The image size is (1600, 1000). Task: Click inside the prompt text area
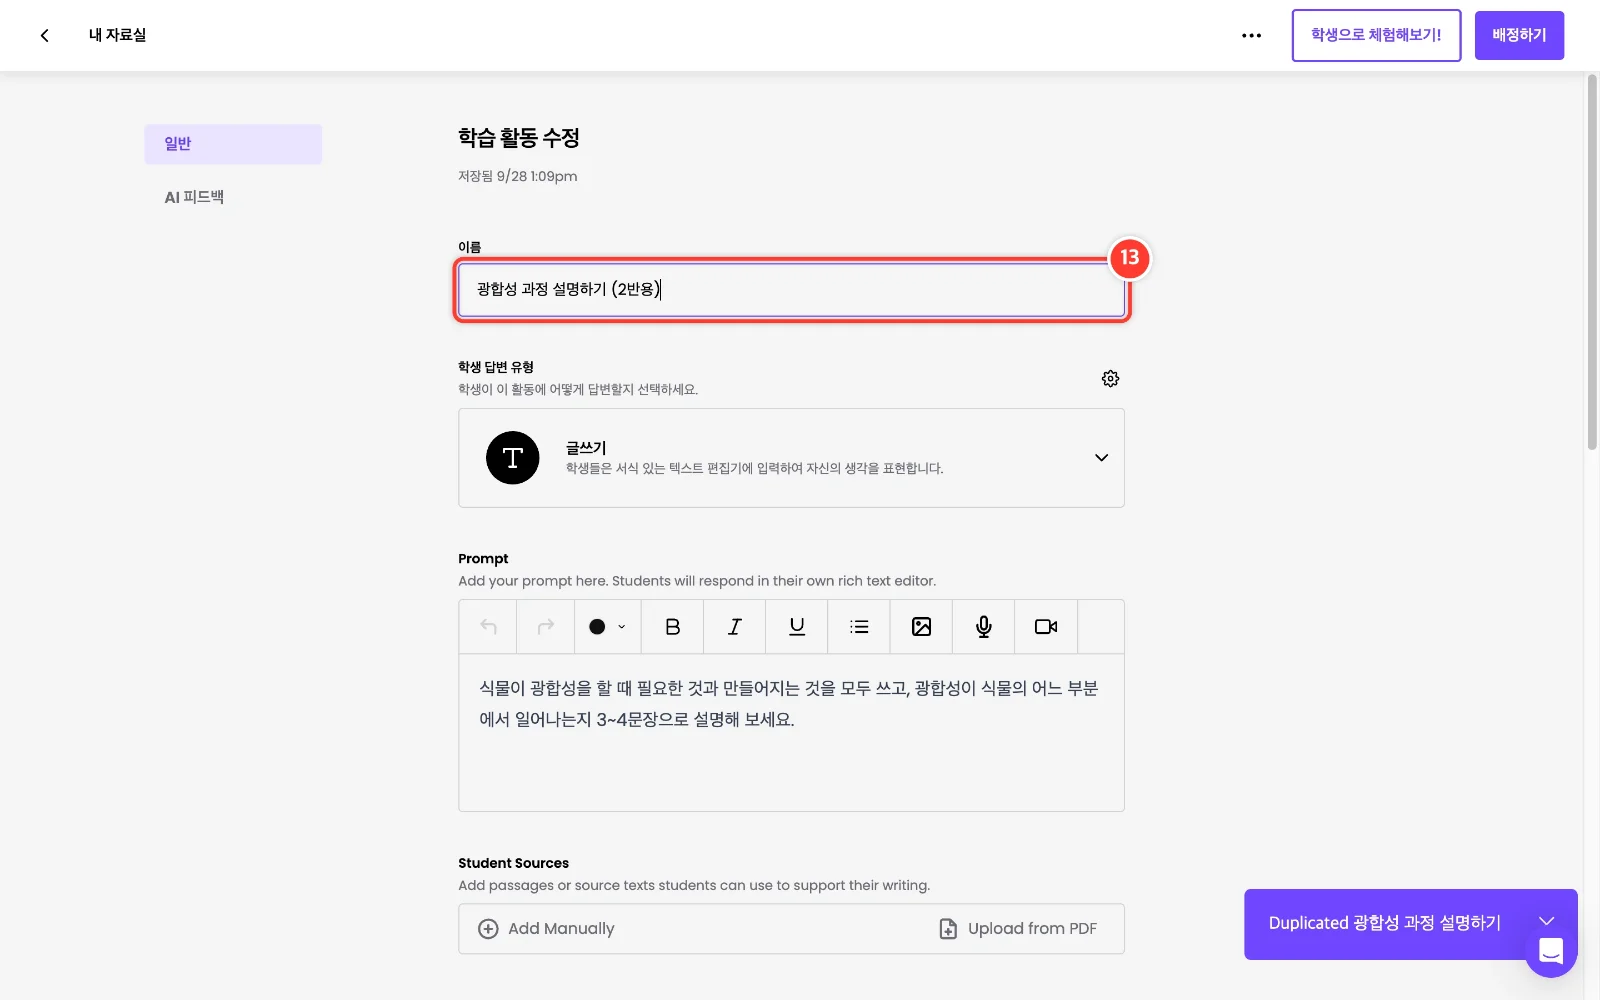point(792,733)
